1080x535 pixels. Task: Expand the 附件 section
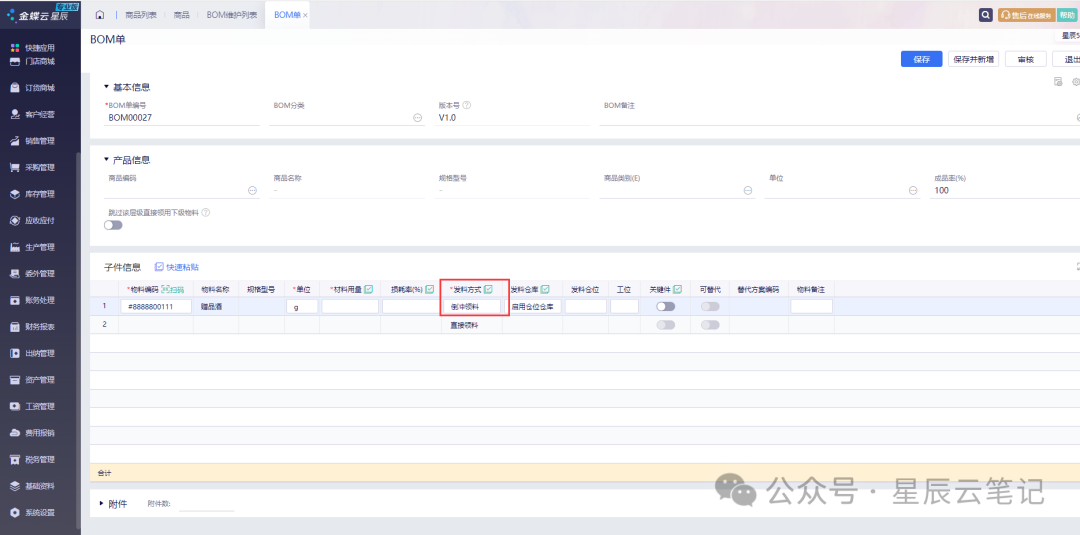point(102,503)
